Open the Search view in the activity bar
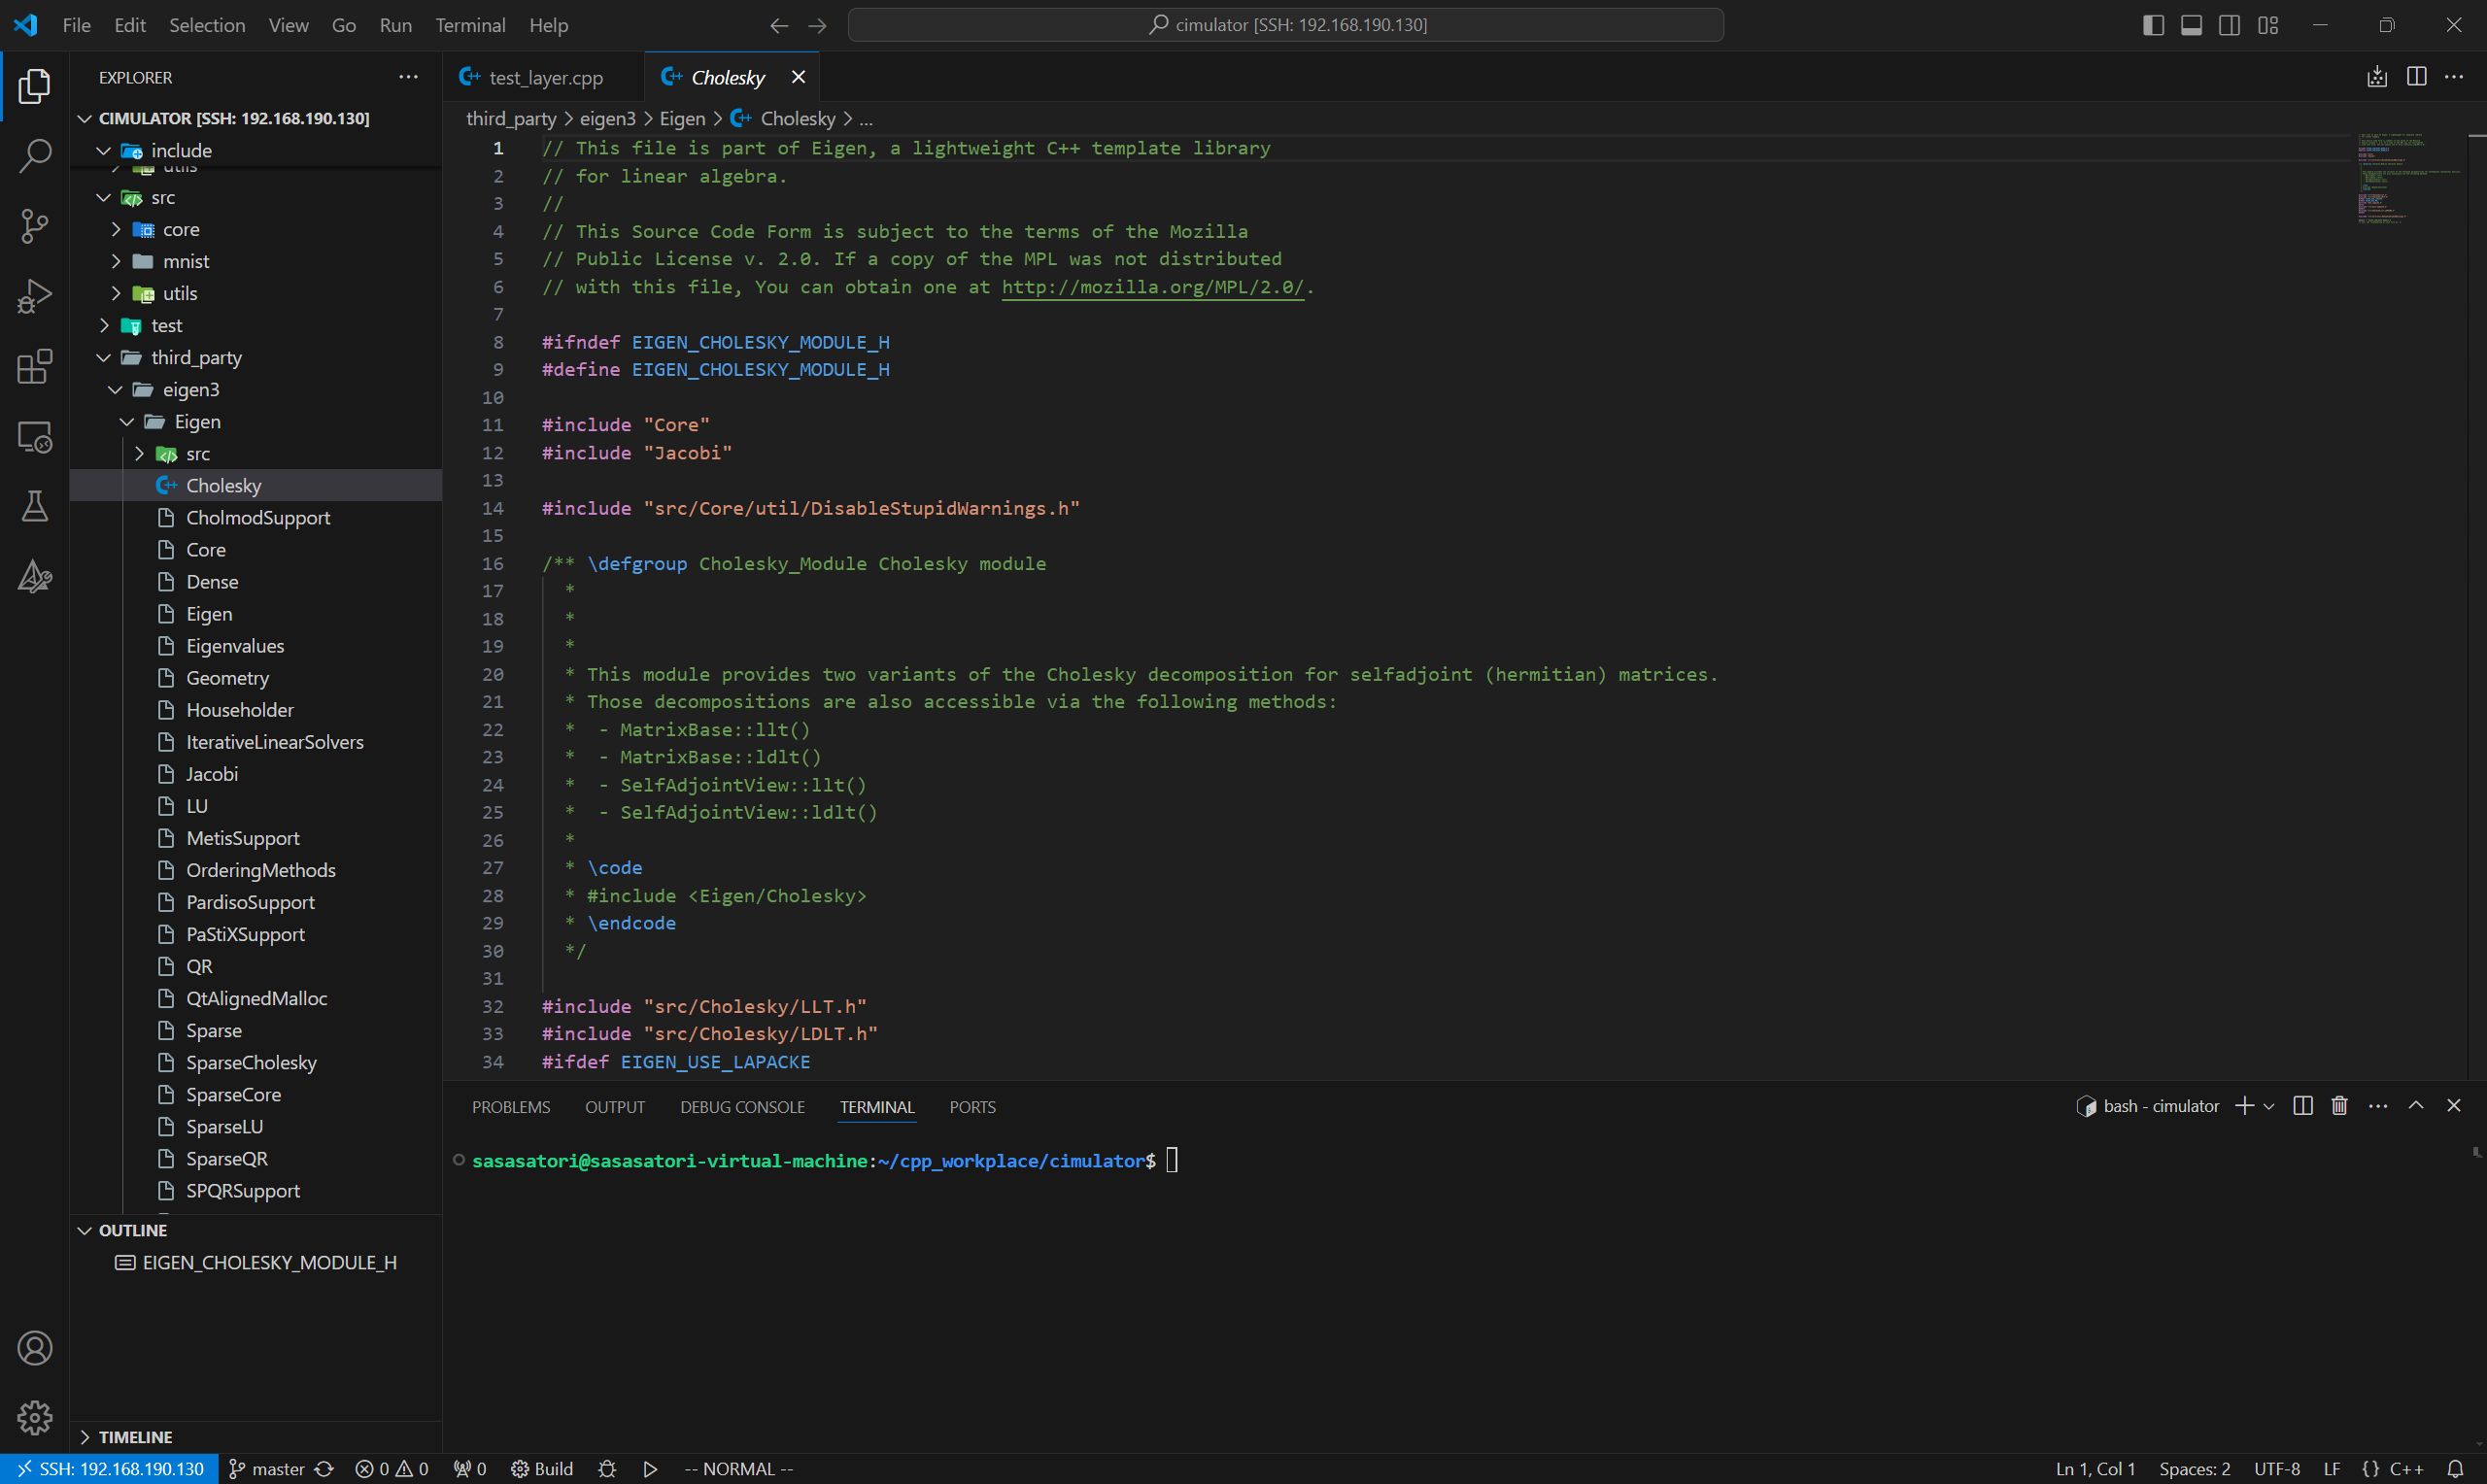The image size is (2487, 1484). pos(35,156)
